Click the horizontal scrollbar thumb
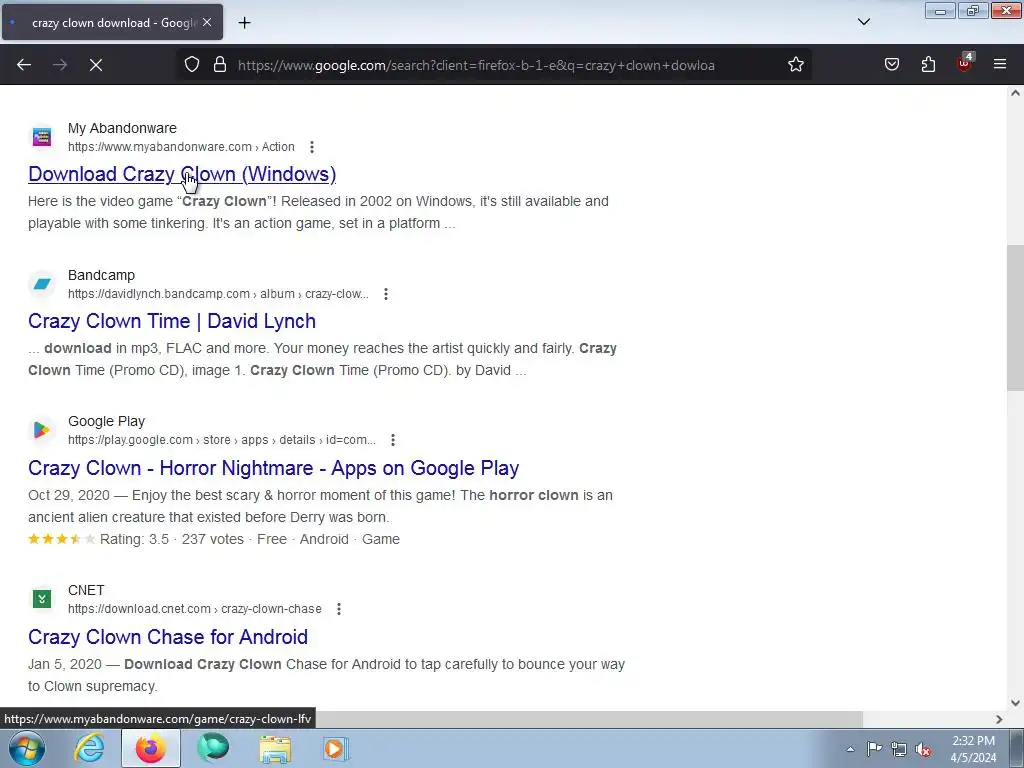The image size is (1024, 768). [589, 719]
